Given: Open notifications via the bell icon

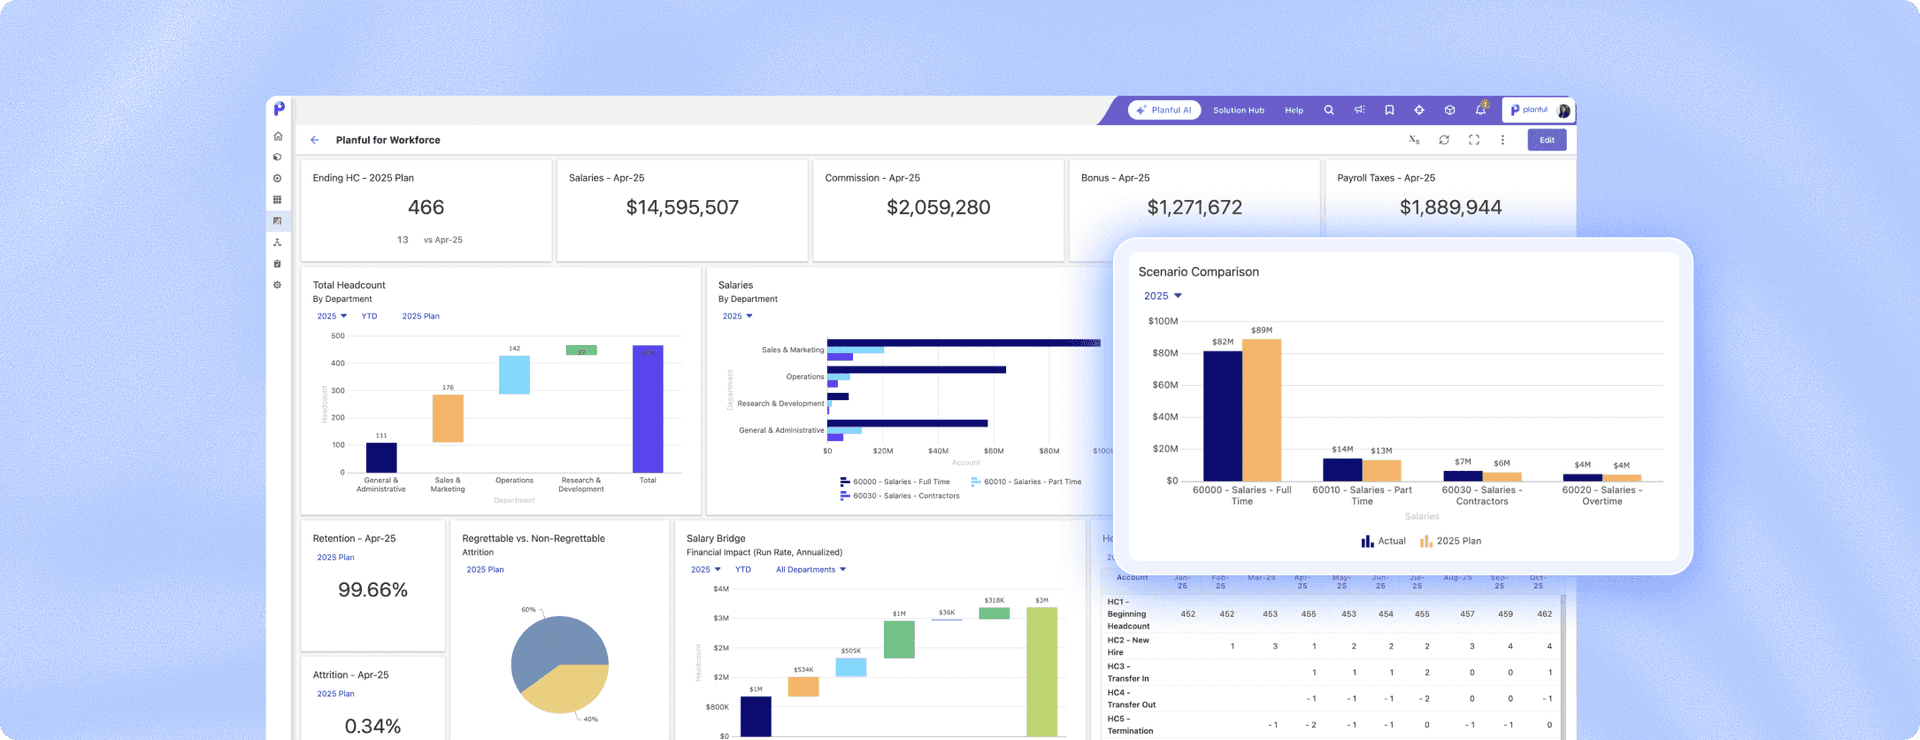Looking at the screenshot, I should click(1481, 109).
